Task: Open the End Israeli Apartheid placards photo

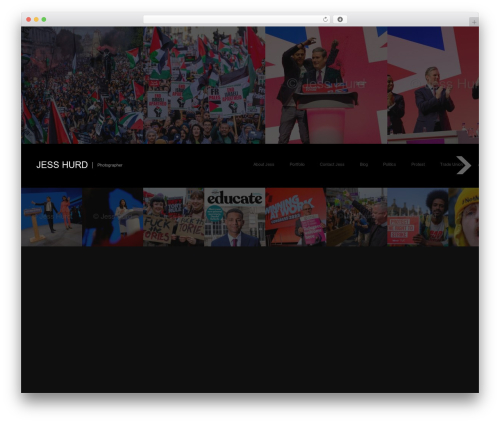Action: [204, 85]
